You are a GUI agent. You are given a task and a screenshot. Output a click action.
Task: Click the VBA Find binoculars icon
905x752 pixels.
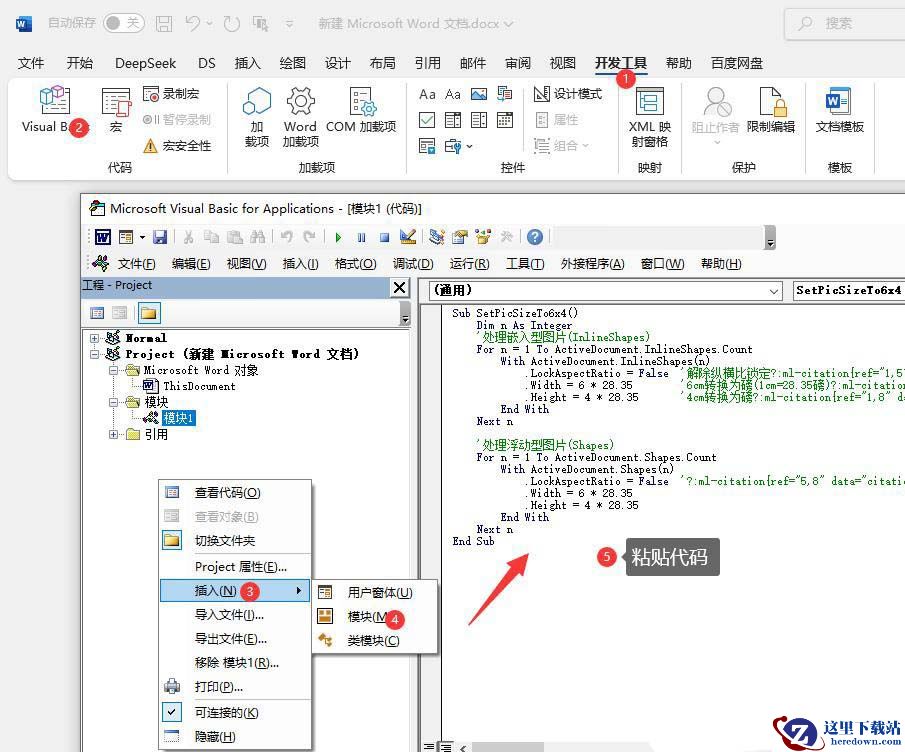coord(257,237)
